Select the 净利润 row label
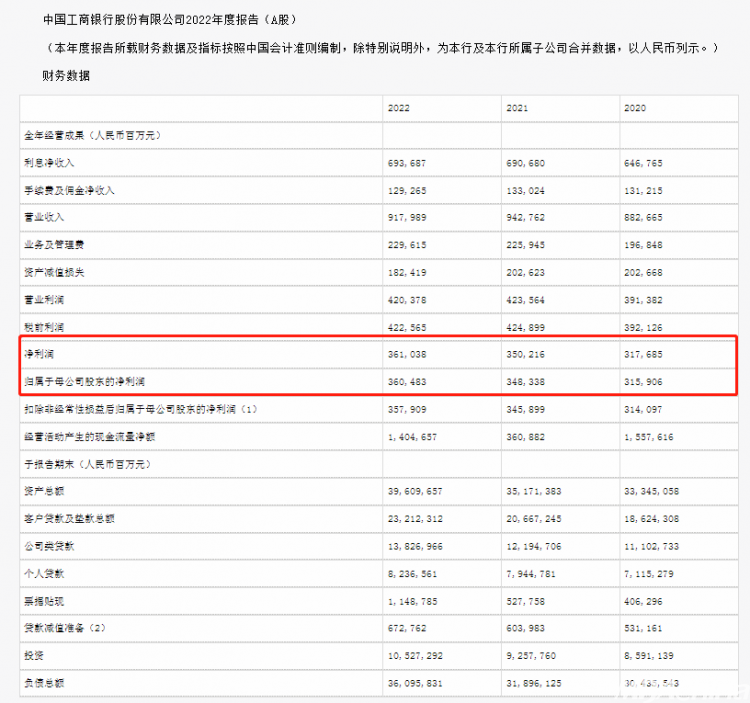The width and height of the screenshot is (750, 703). (x=39, y=354)
